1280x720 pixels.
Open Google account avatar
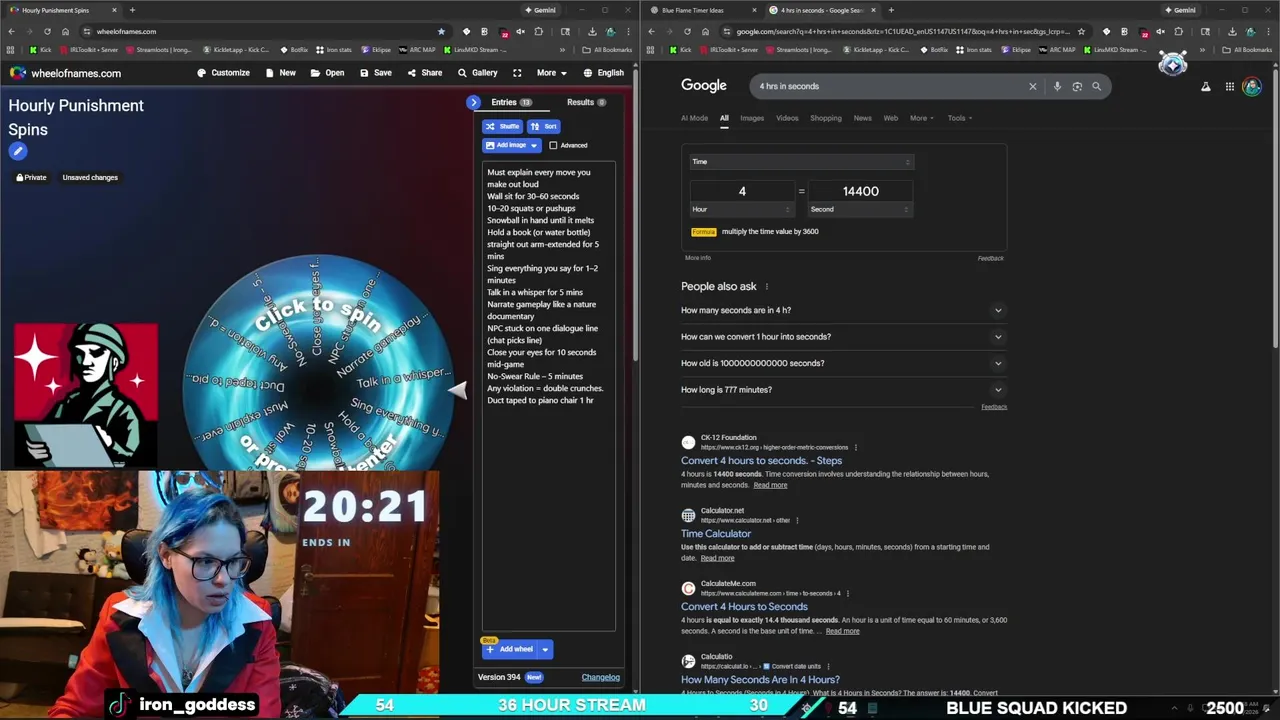point(1252,86)
